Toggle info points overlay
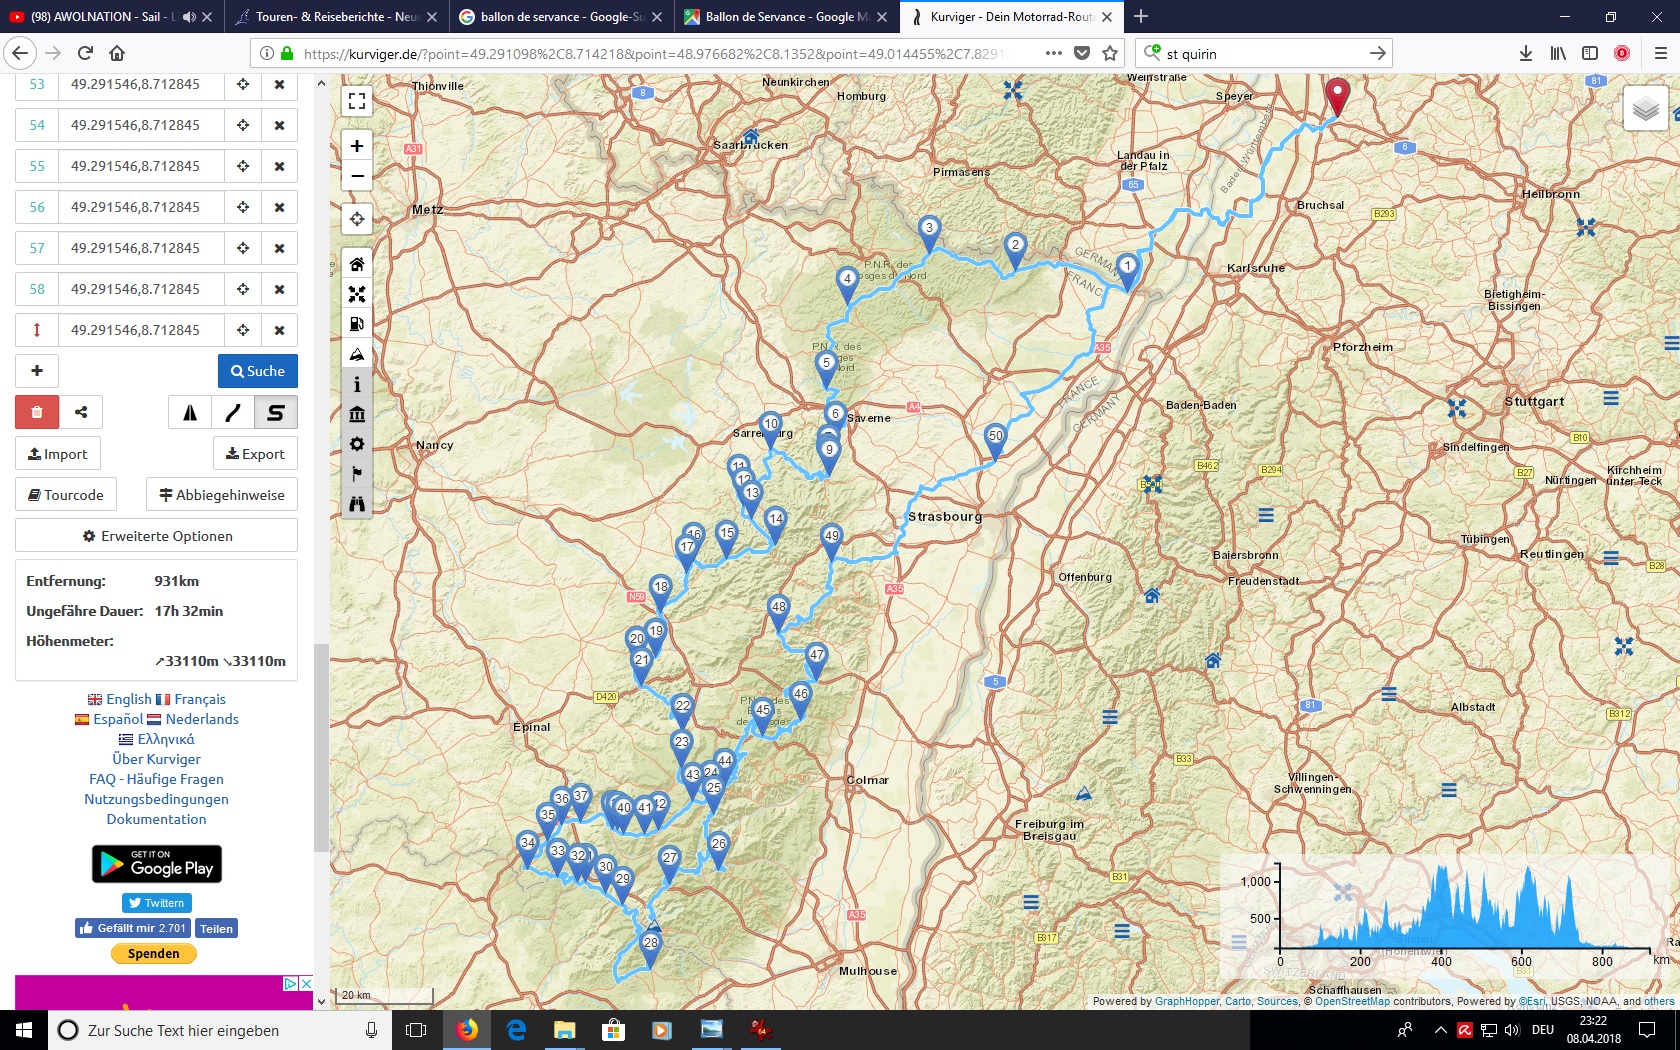The image size is (1680, 1050). (357, 384)
